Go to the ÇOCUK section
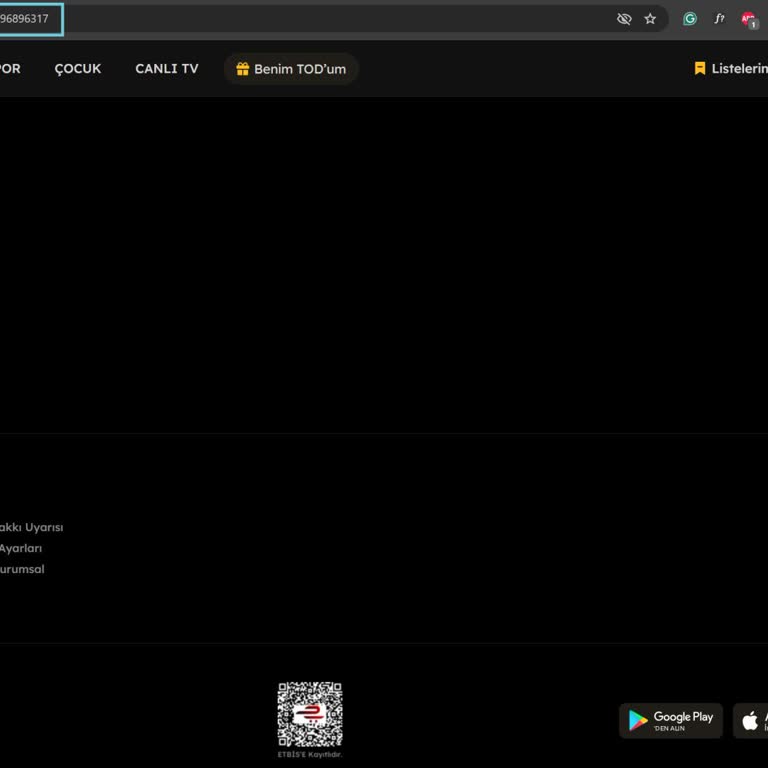 click(78, 69)
